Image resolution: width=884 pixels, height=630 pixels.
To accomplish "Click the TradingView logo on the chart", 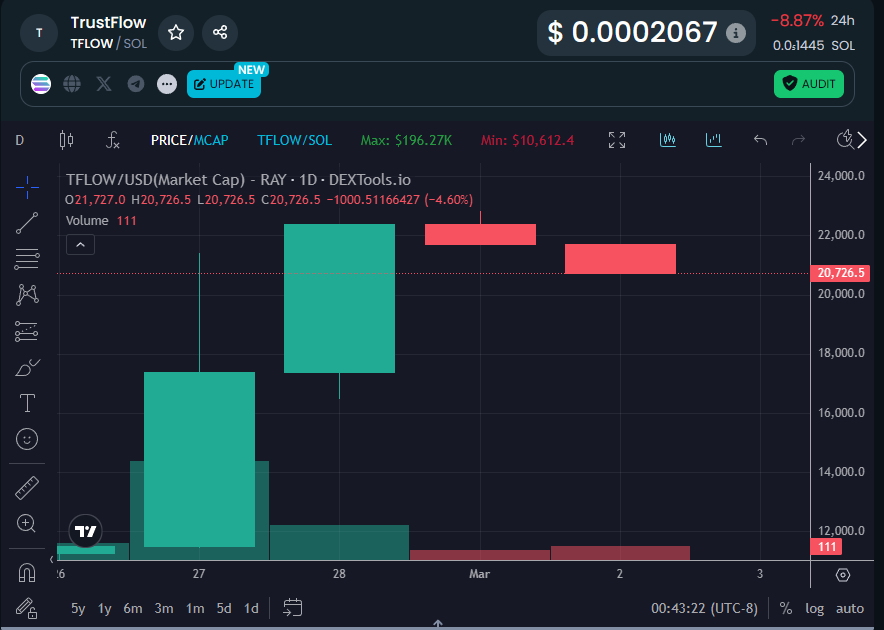I will [x=86, y=531].
